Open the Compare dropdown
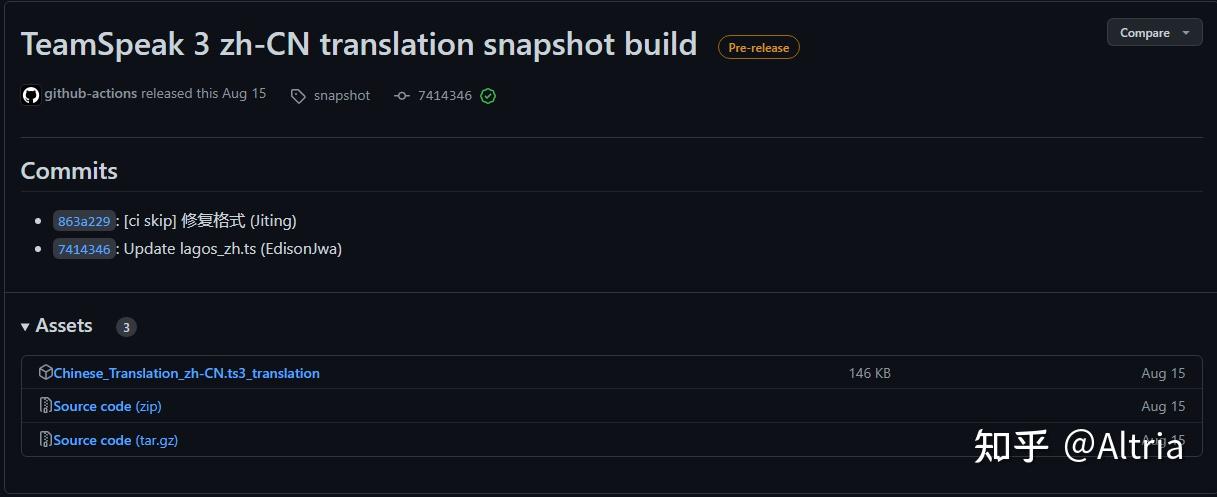This screenshot has width=1217, height=497. pos(1154,33)
